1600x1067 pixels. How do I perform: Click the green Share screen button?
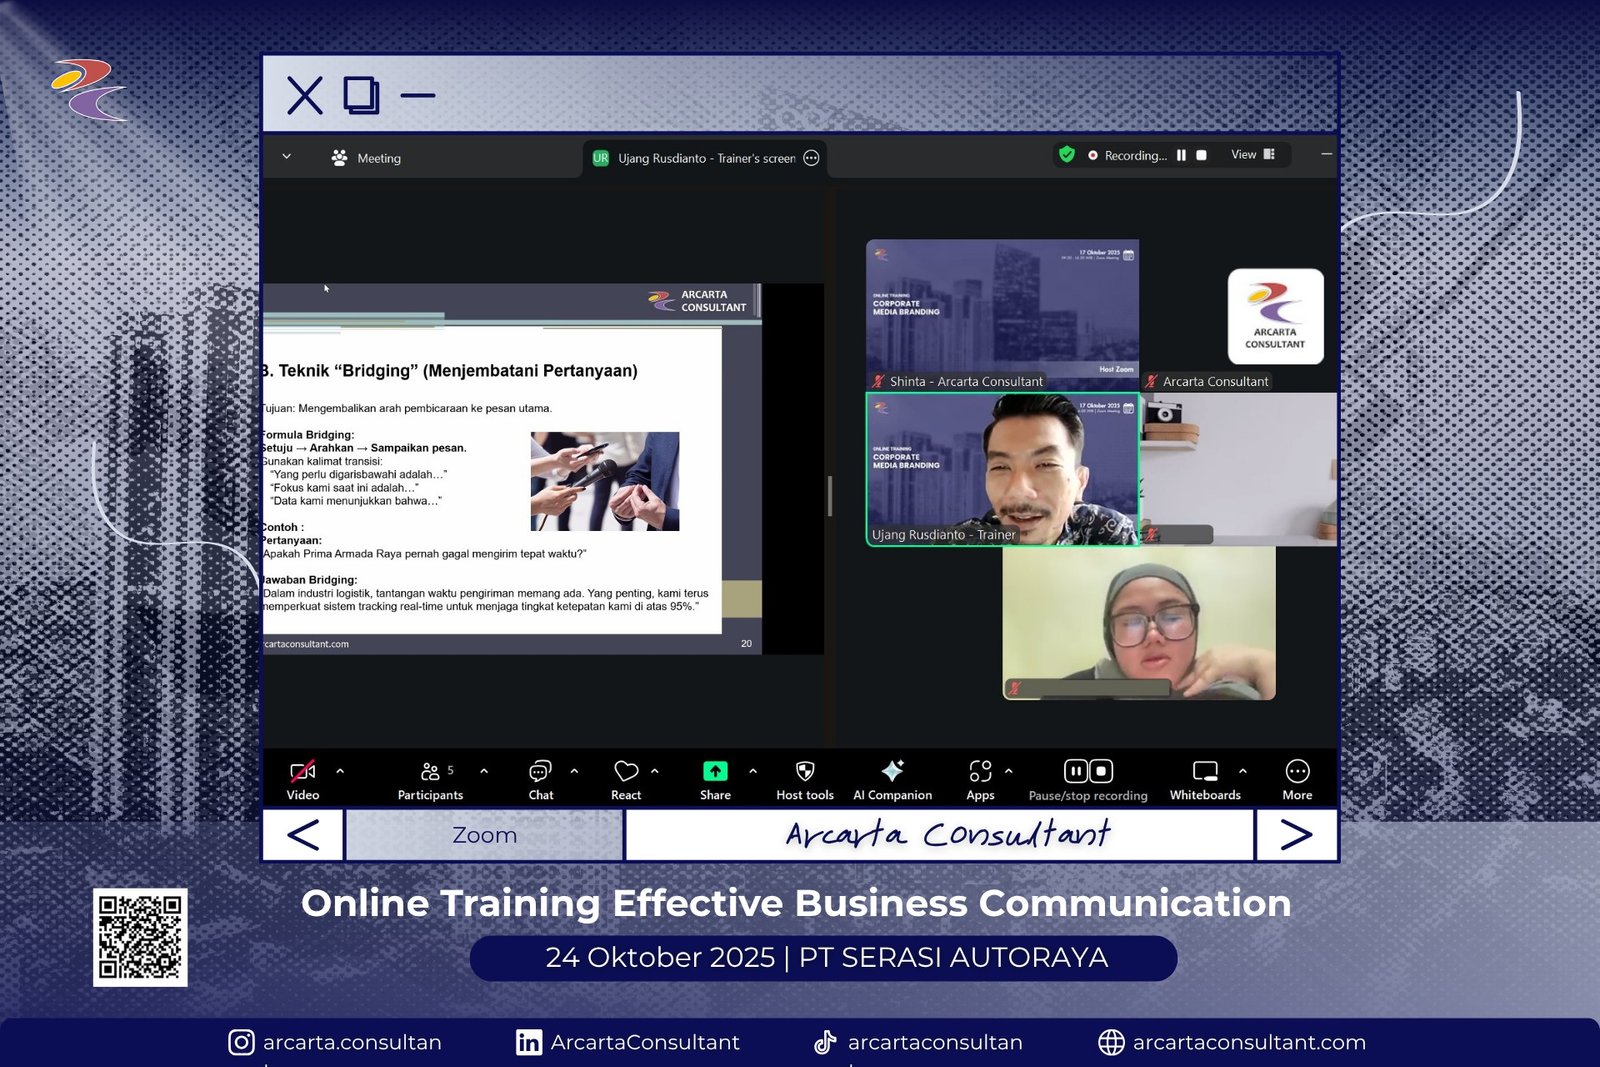tap(715, 779)
